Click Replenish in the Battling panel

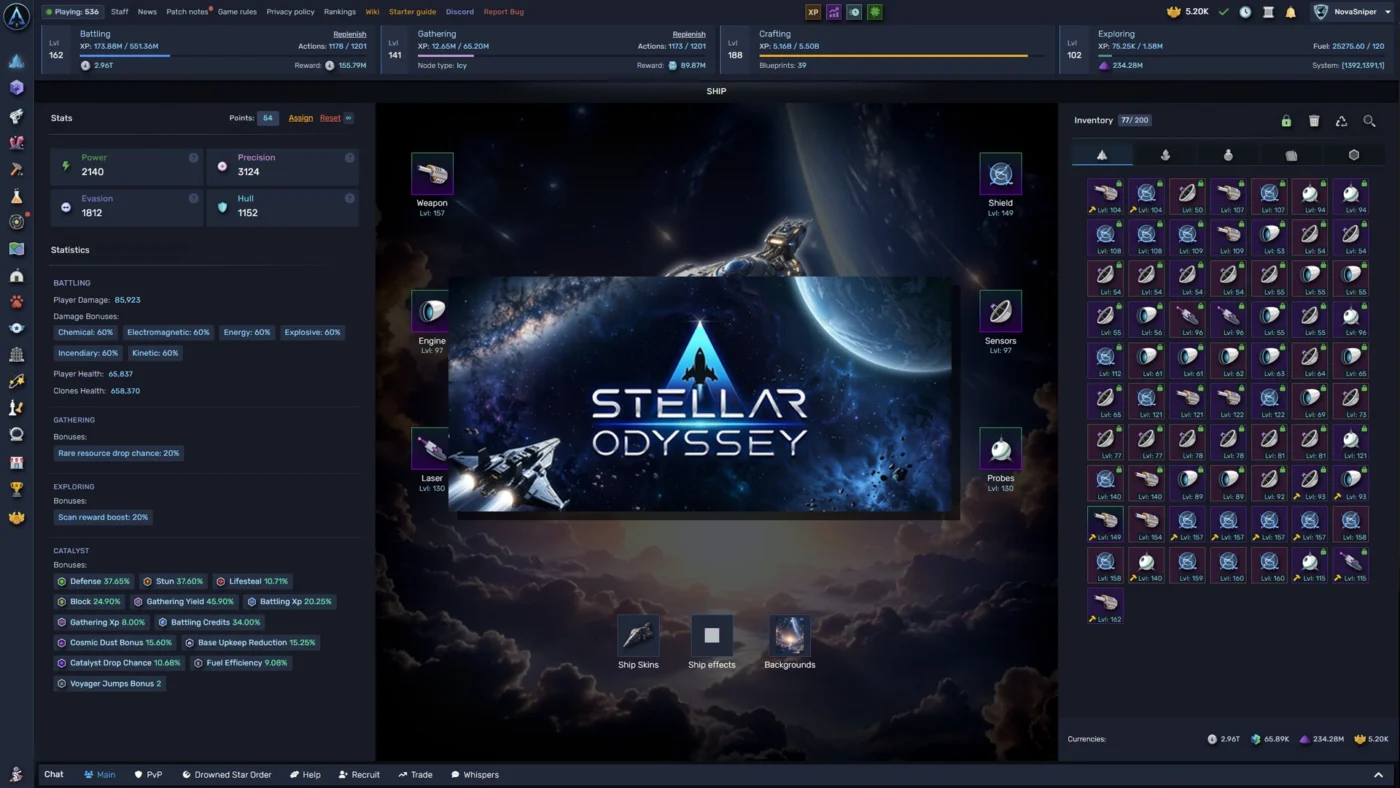350,34
